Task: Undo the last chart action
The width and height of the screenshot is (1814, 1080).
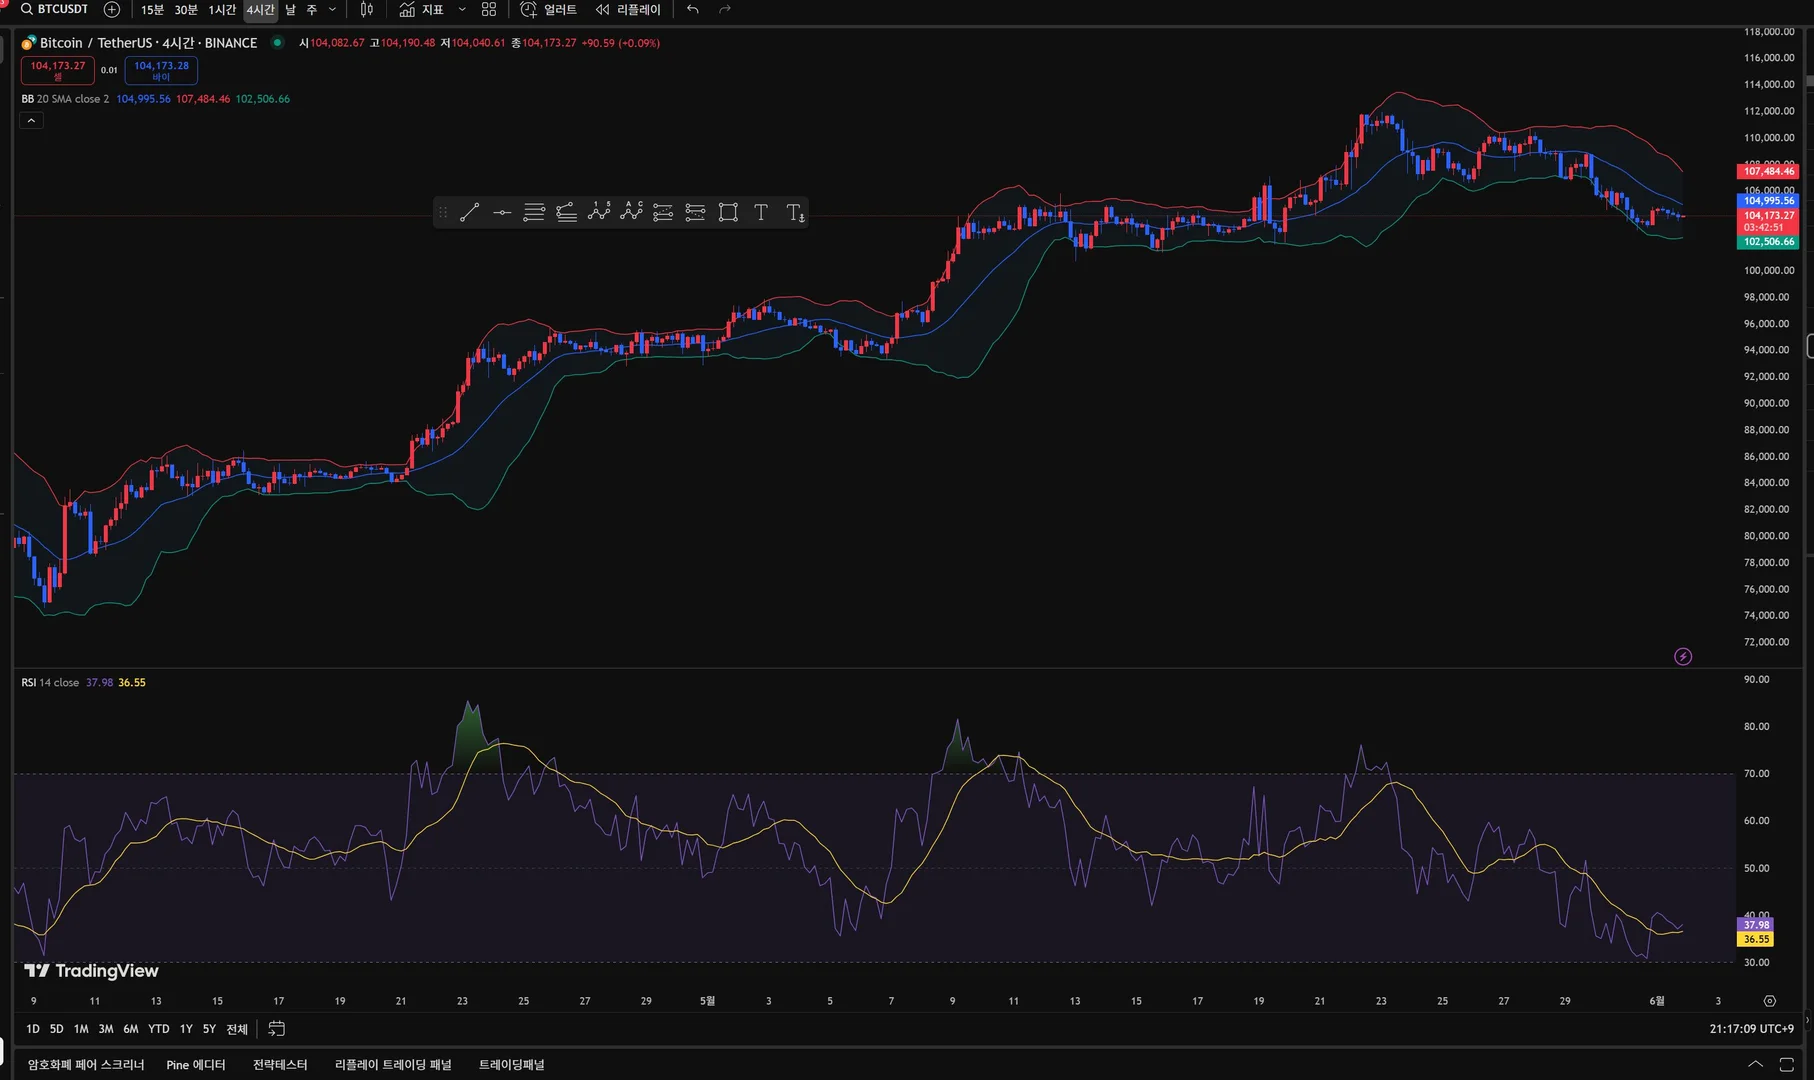Action: point(693,10)
